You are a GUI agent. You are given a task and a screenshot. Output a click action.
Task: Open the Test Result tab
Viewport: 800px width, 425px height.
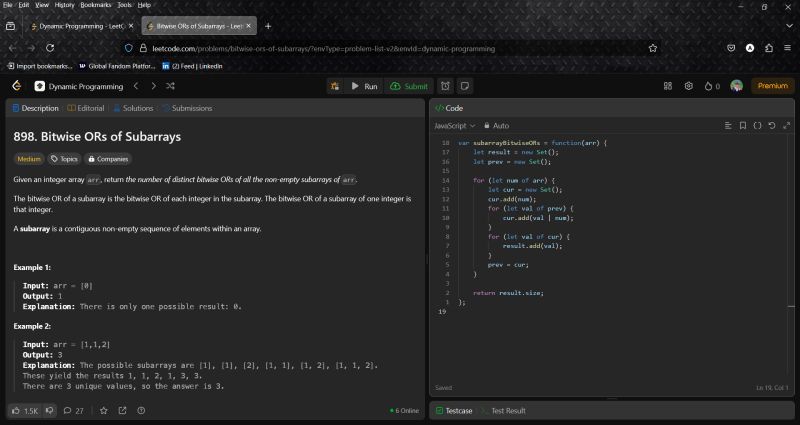tap(503, 411)
